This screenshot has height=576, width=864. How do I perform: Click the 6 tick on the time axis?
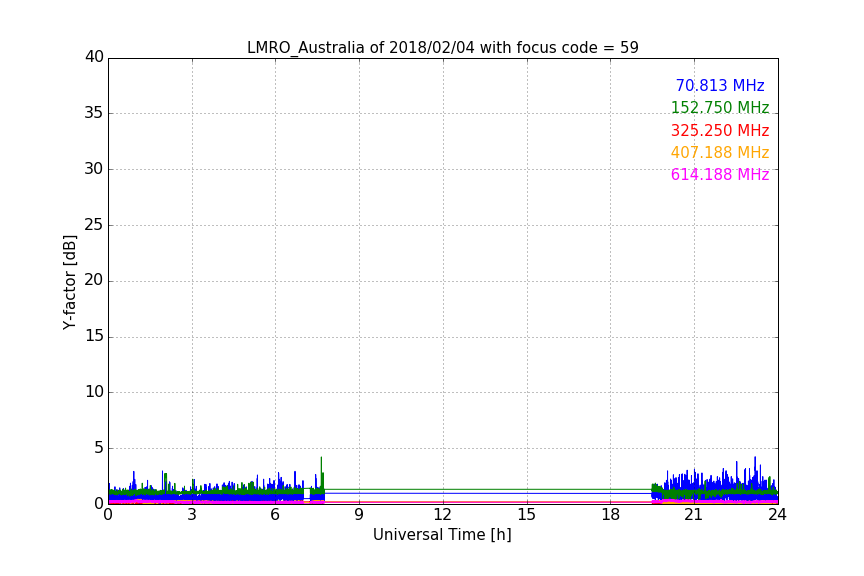(x=276, y=515)
